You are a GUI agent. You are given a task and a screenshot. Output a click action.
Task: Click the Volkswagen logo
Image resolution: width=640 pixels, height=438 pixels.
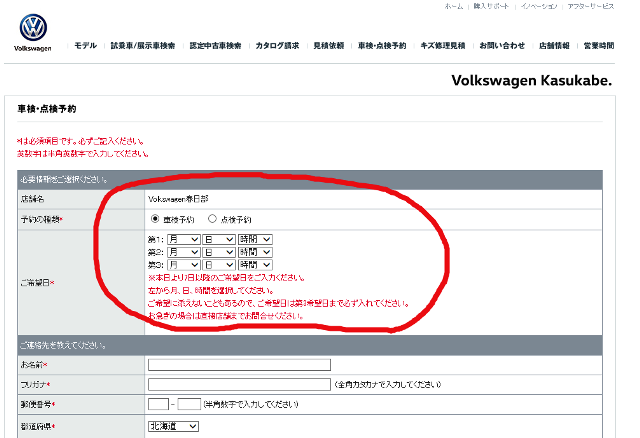[33, 33]
